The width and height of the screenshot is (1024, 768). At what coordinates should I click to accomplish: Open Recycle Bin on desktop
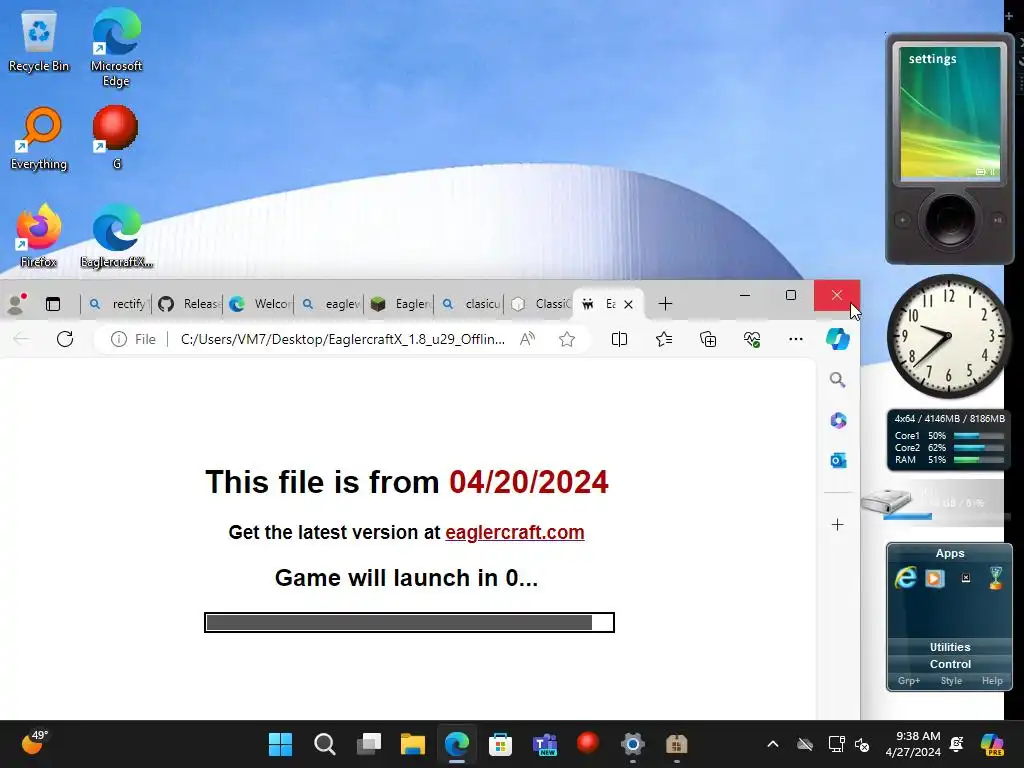(39, 40)
